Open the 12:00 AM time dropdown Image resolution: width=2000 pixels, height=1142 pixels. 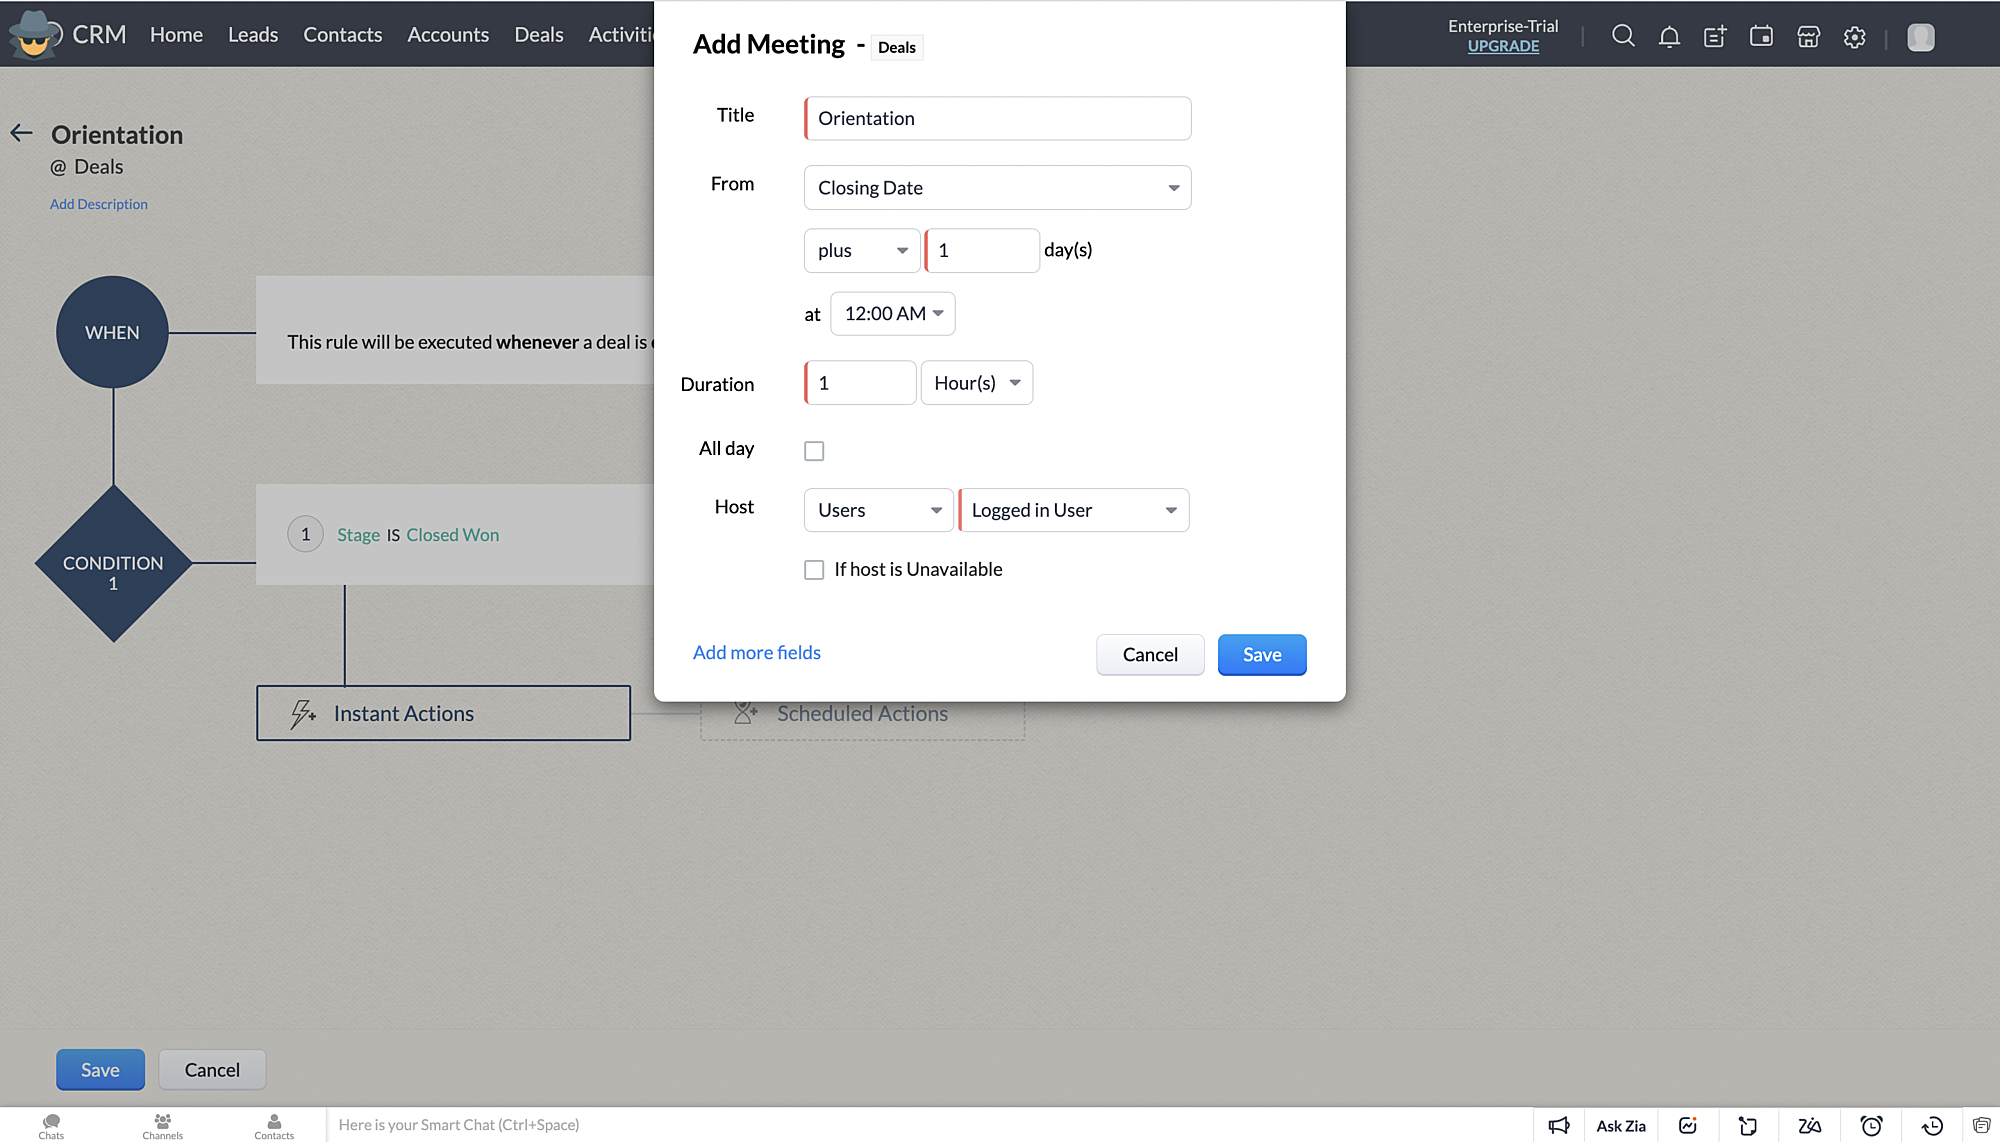point(892,314)
